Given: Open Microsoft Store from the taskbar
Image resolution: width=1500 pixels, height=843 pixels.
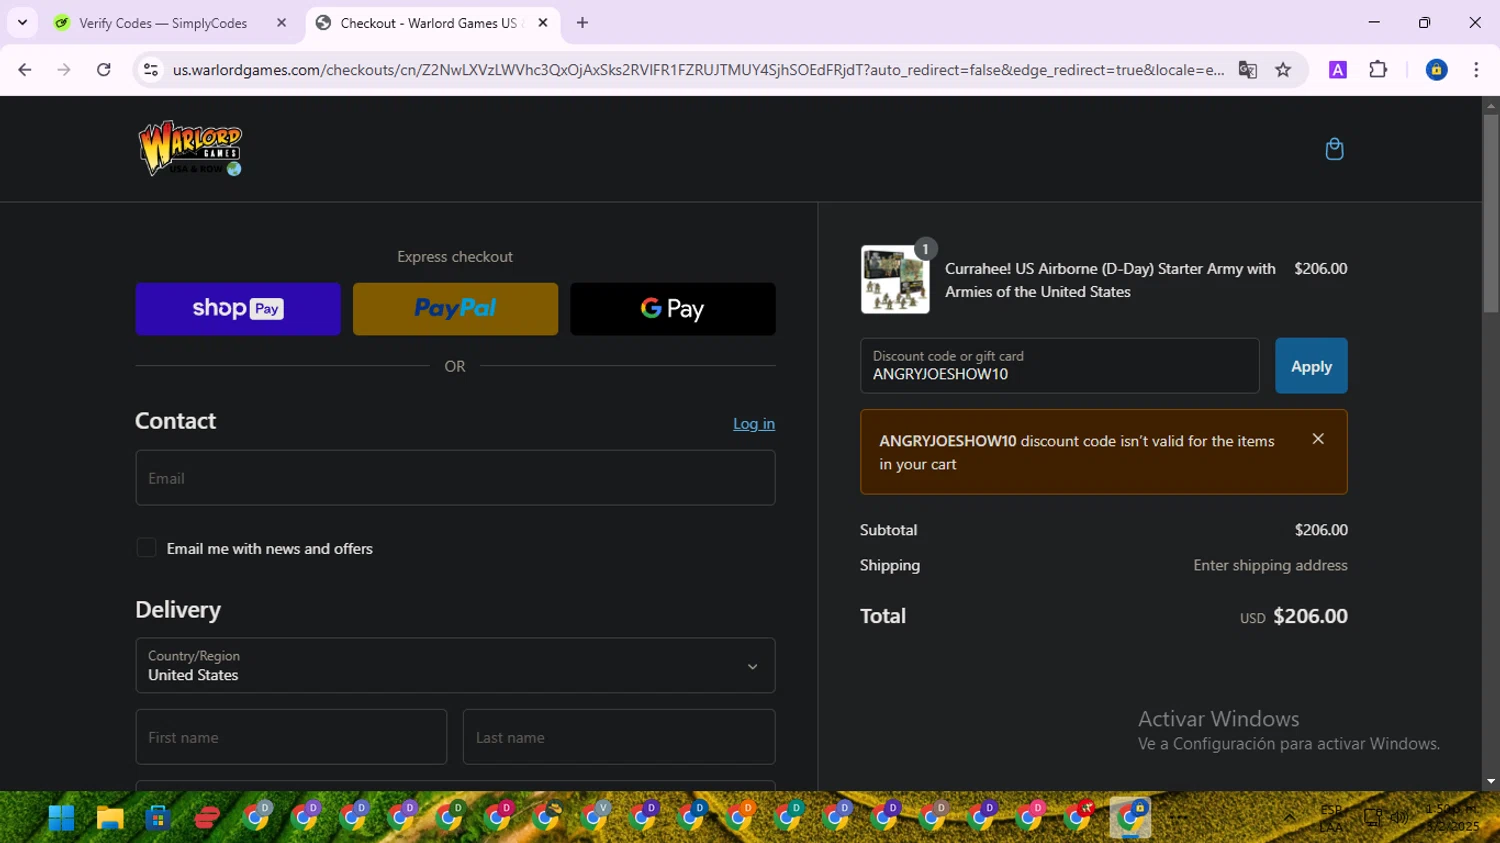Looking at the screenshot, I should tap(158, 818).
